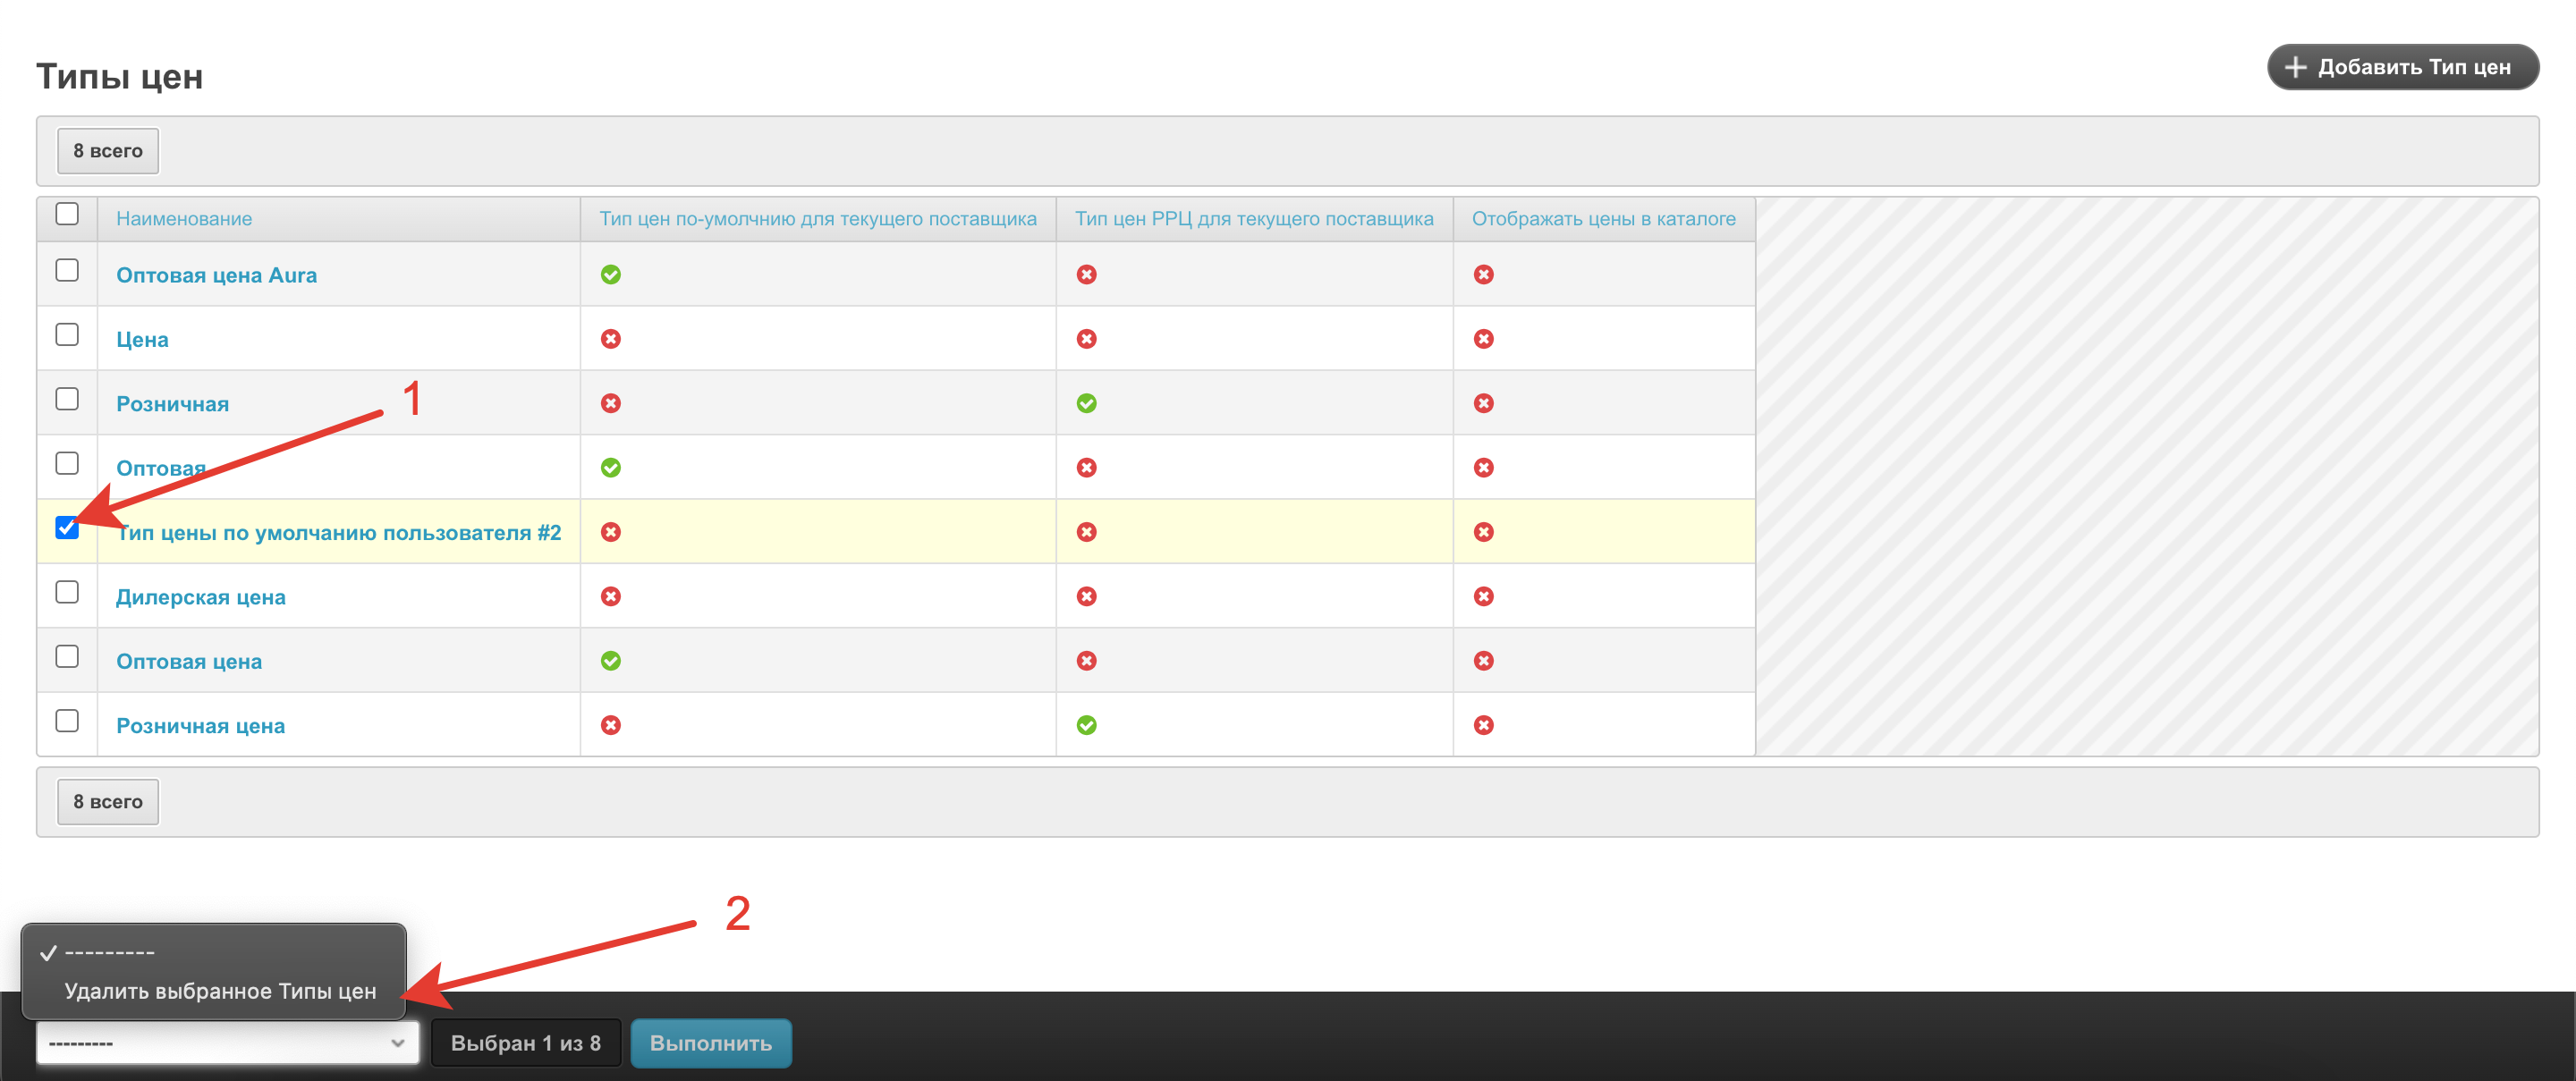Choose the blank dashes option in action list

pos(110,952)
